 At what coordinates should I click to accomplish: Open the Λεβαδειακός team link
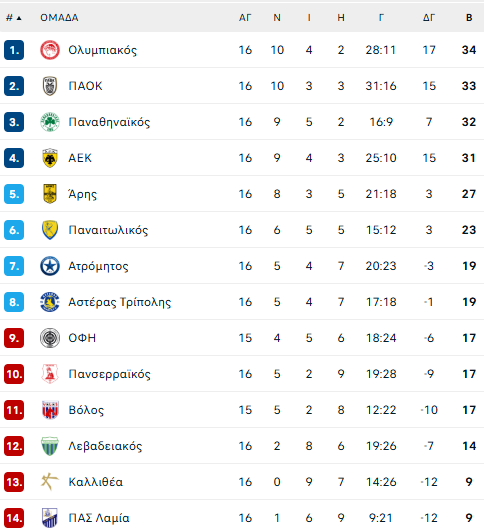[x=105, y=446]
